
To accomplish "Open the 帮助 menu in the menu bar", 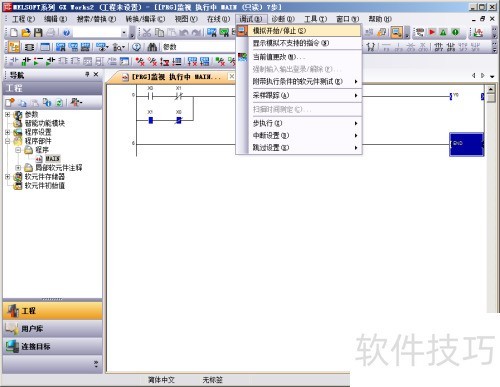I will pyautogui.click(x=380, y=19).
